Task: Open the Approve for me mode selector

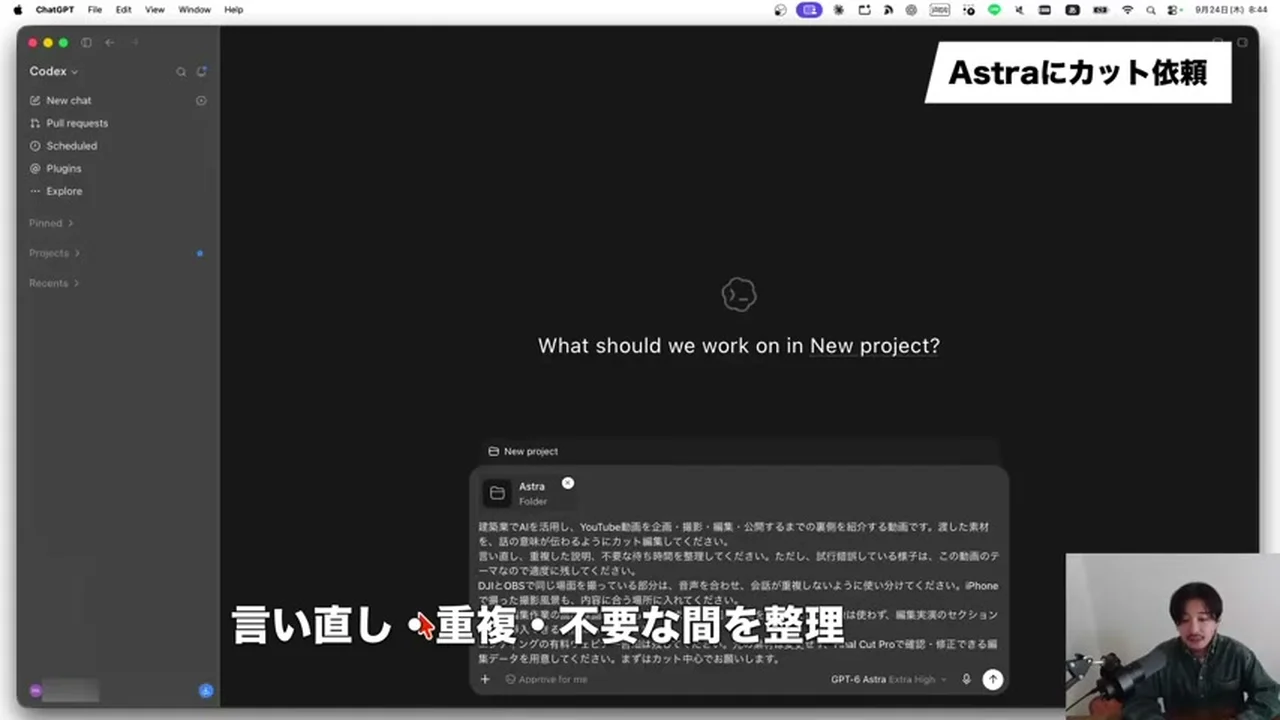Action: [x=547, y=679]
